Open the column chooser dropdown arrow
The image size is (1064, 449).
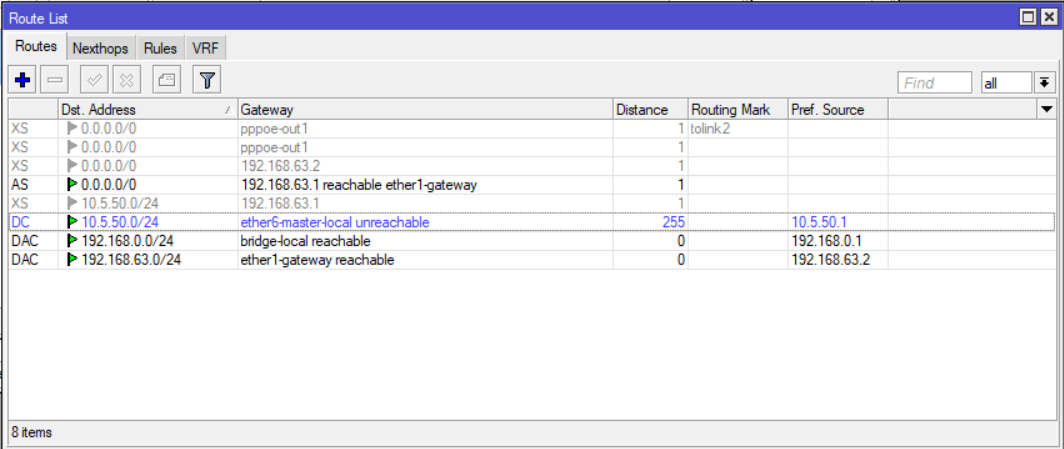tap(1046, 109)
